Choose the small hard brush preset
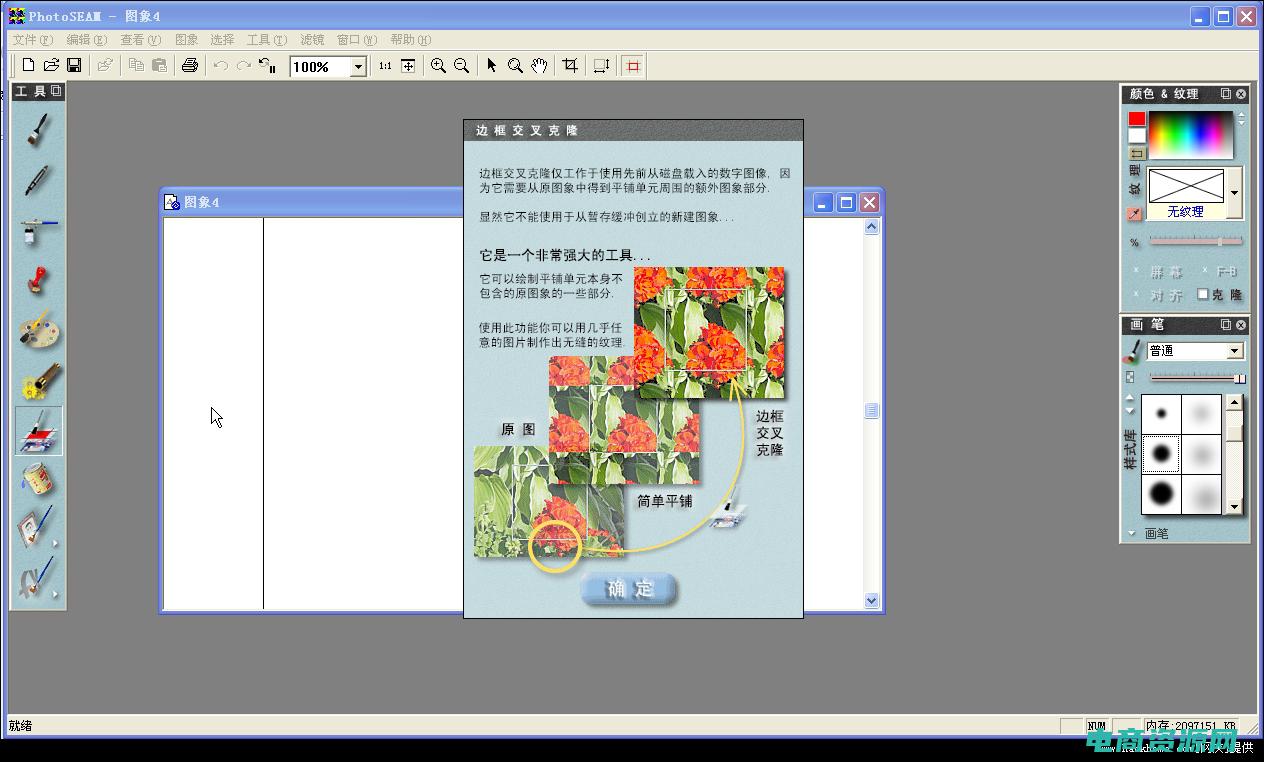 1161,413
